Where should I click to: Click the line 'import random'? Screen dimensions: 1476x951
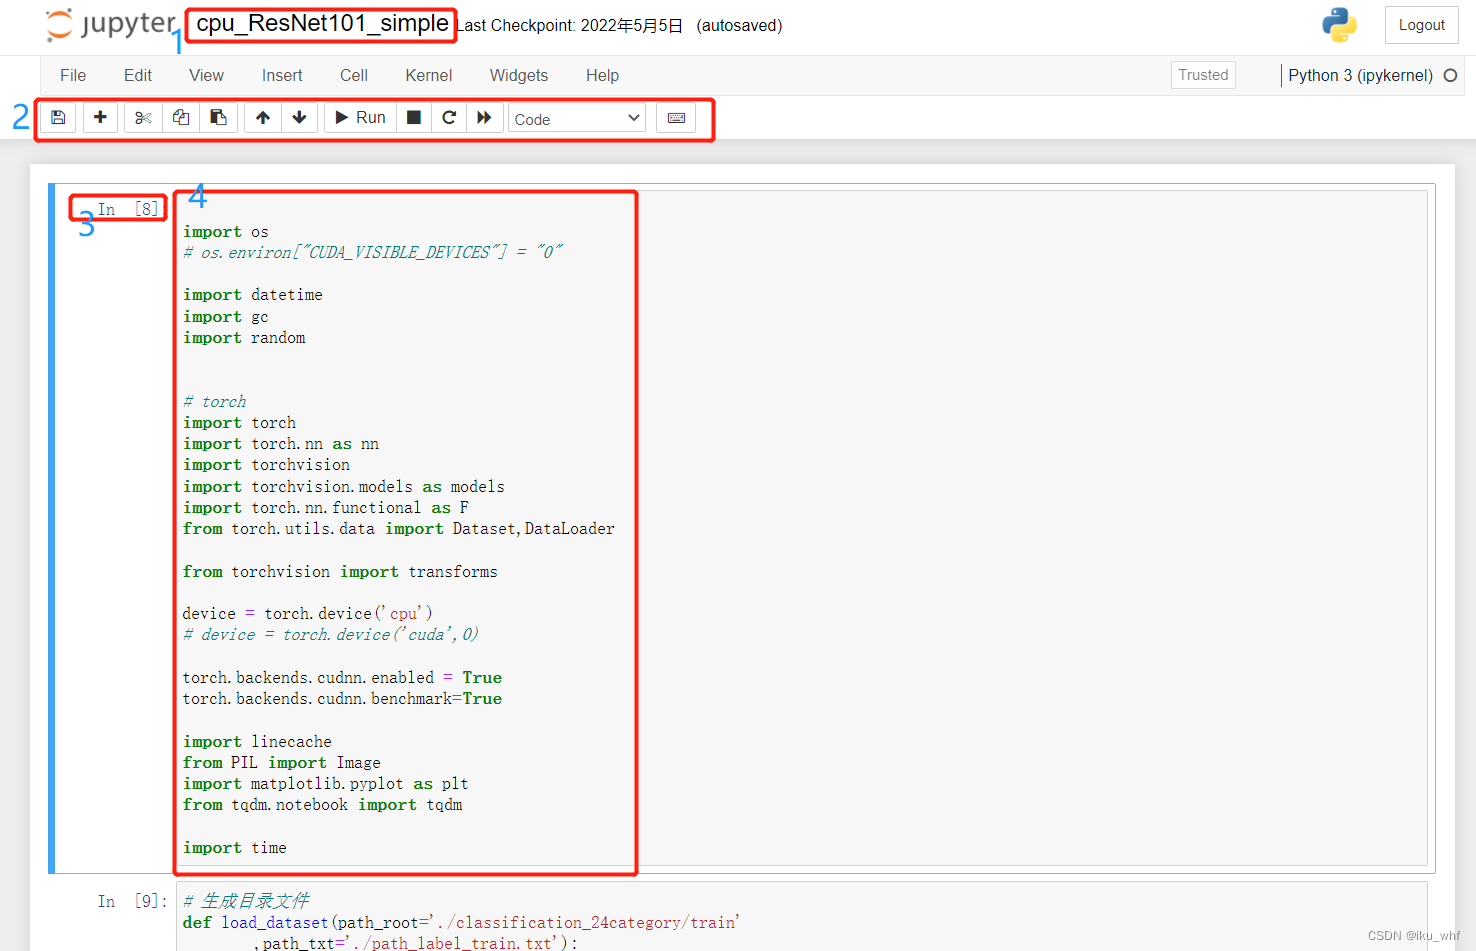click(244, 338)
